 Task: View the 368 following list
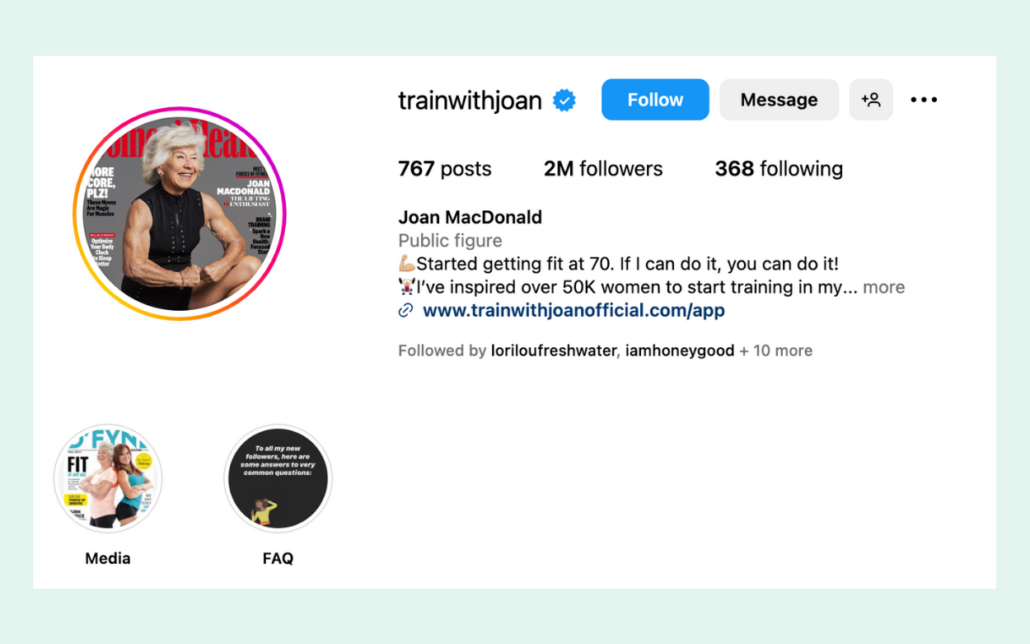click(778, 169)
